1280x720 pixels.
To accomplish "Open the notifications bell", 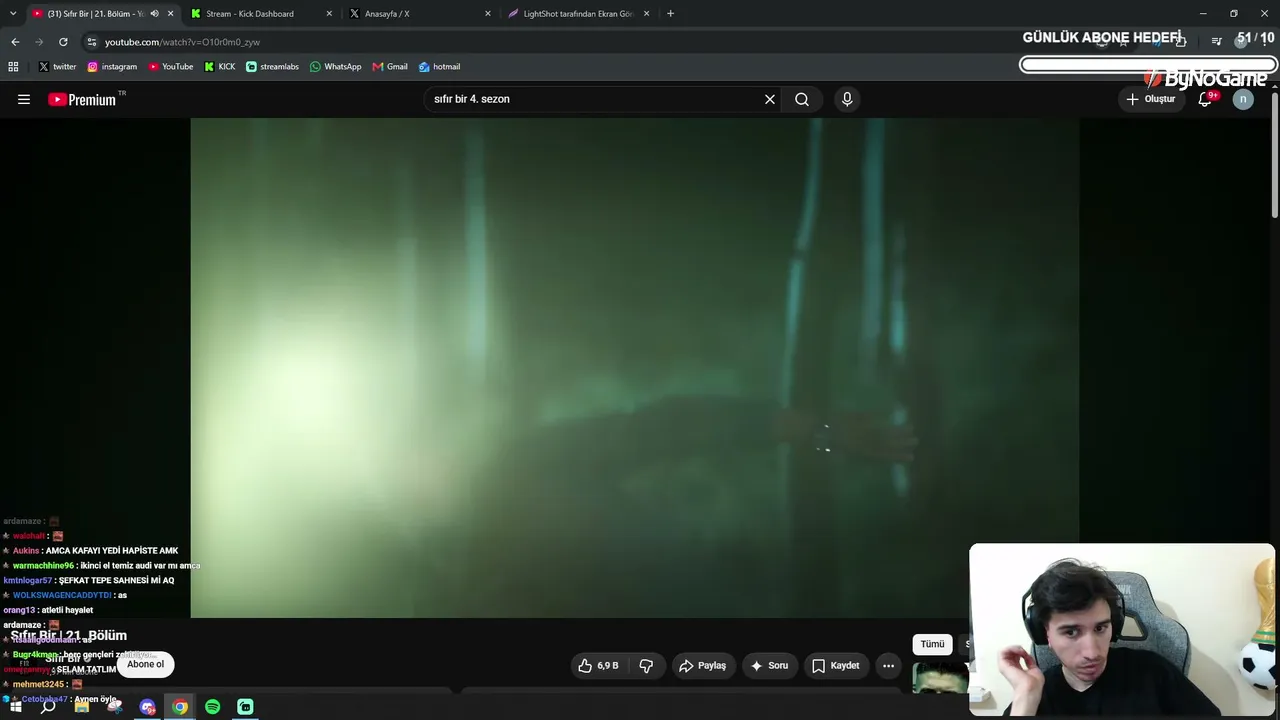I will point(1205,99).
